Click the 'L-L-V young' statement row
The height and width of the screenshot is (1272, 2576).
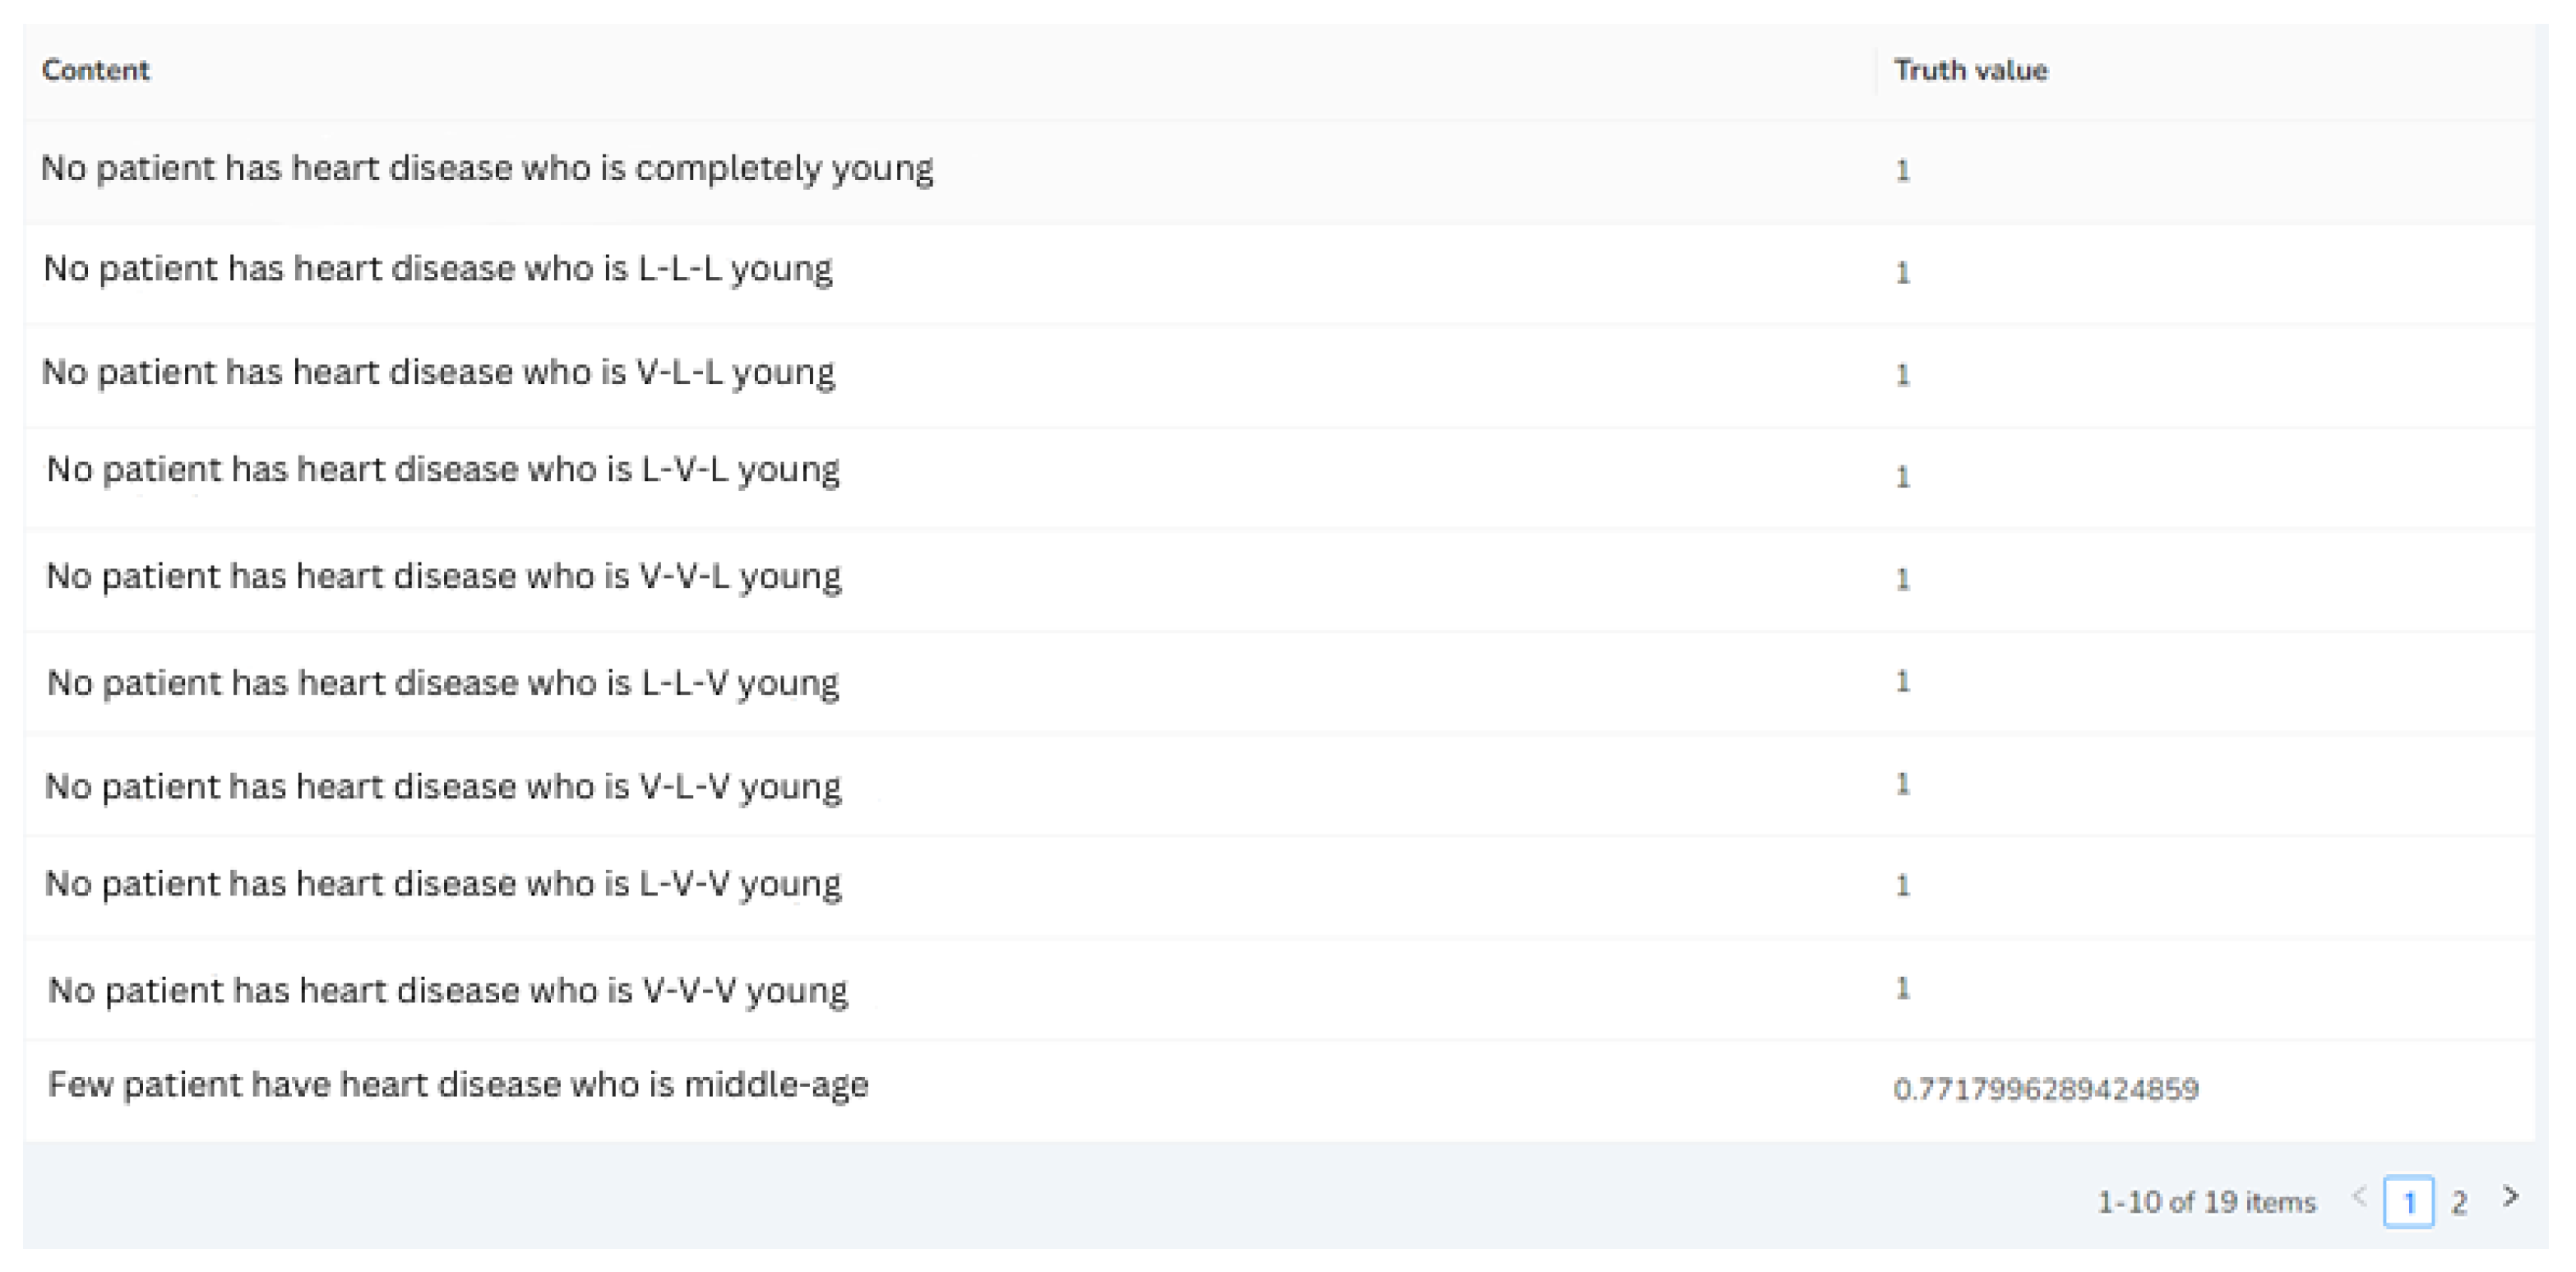443,683
